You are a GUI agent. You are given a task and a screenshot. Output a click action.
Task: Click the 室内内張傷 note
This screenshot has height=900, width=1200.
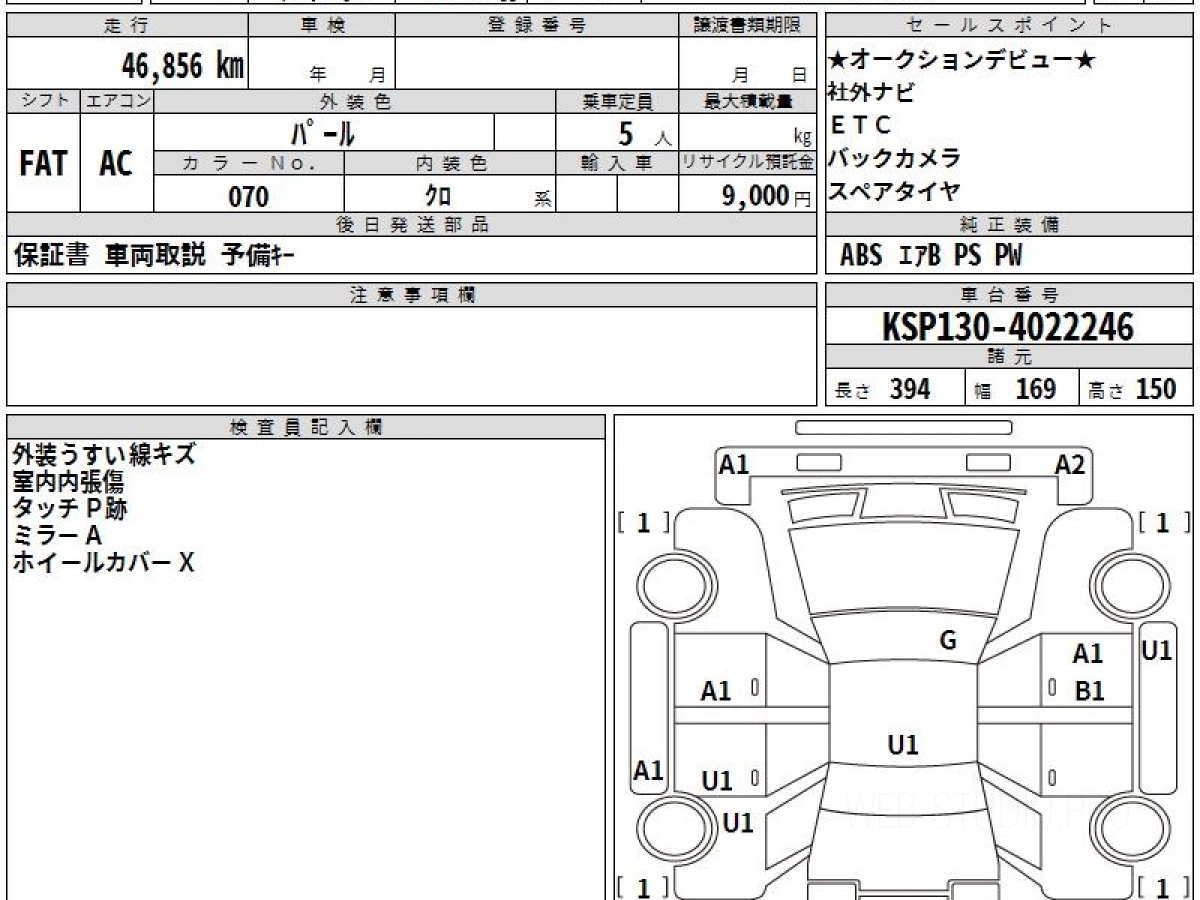pos(68,481)
